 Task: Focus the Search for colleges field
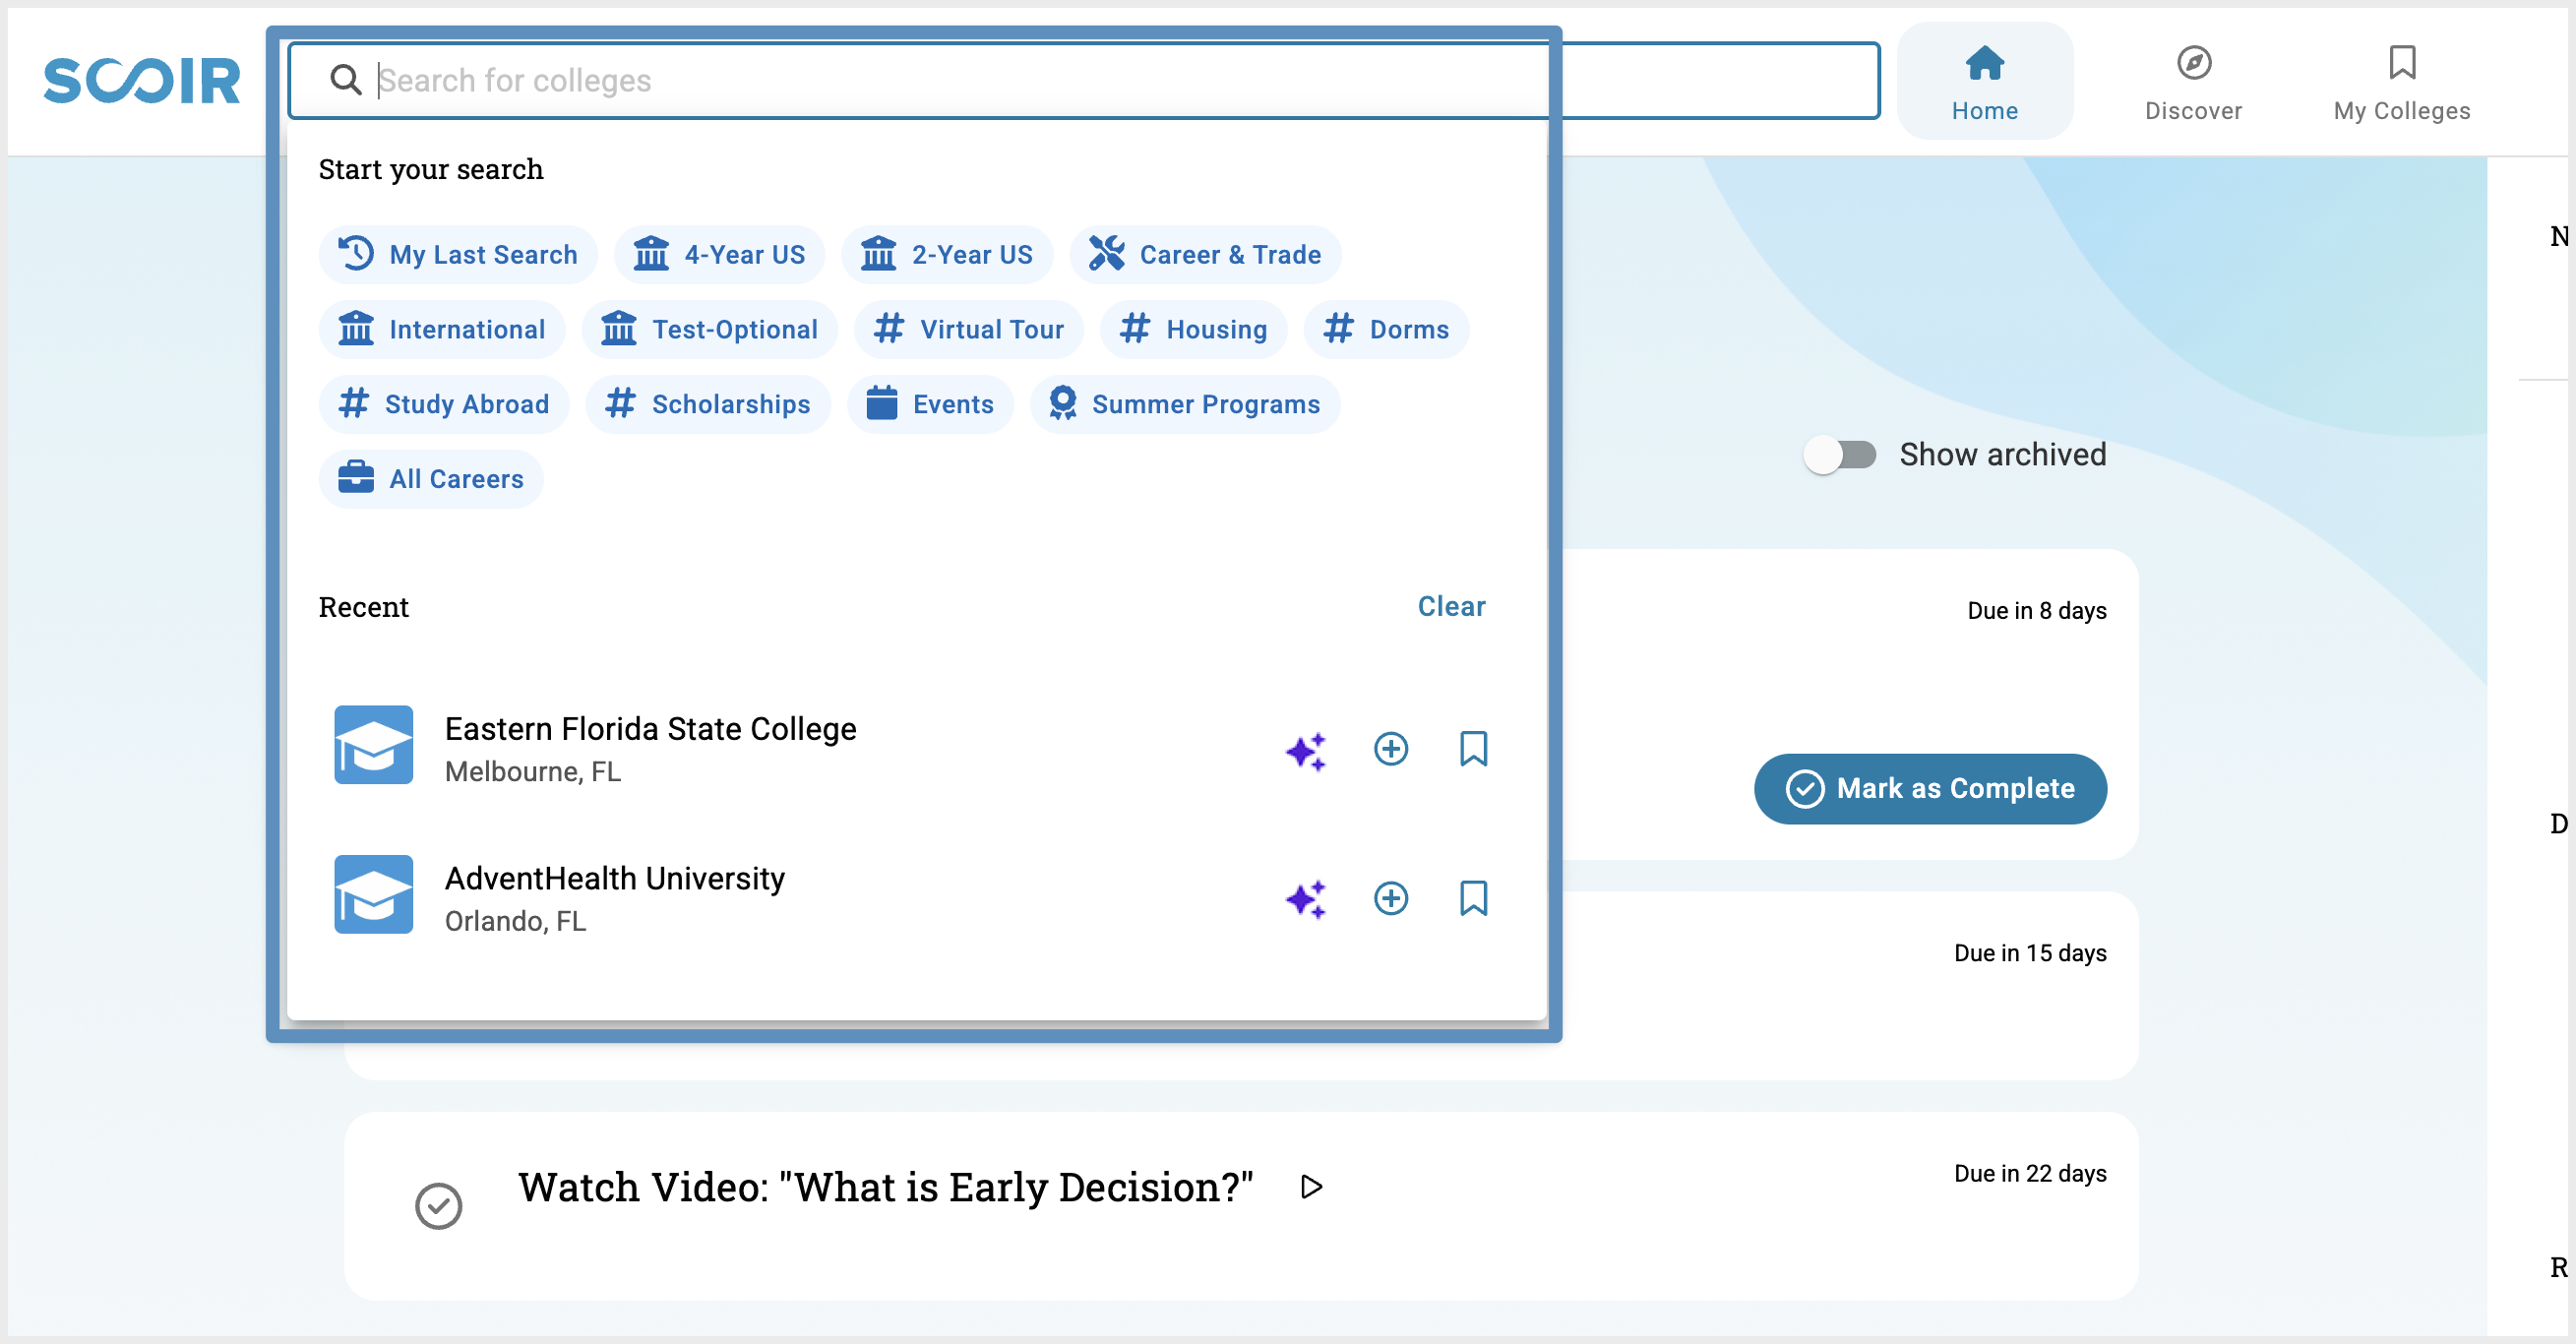pyautogui.click(x=1084, y=80)
